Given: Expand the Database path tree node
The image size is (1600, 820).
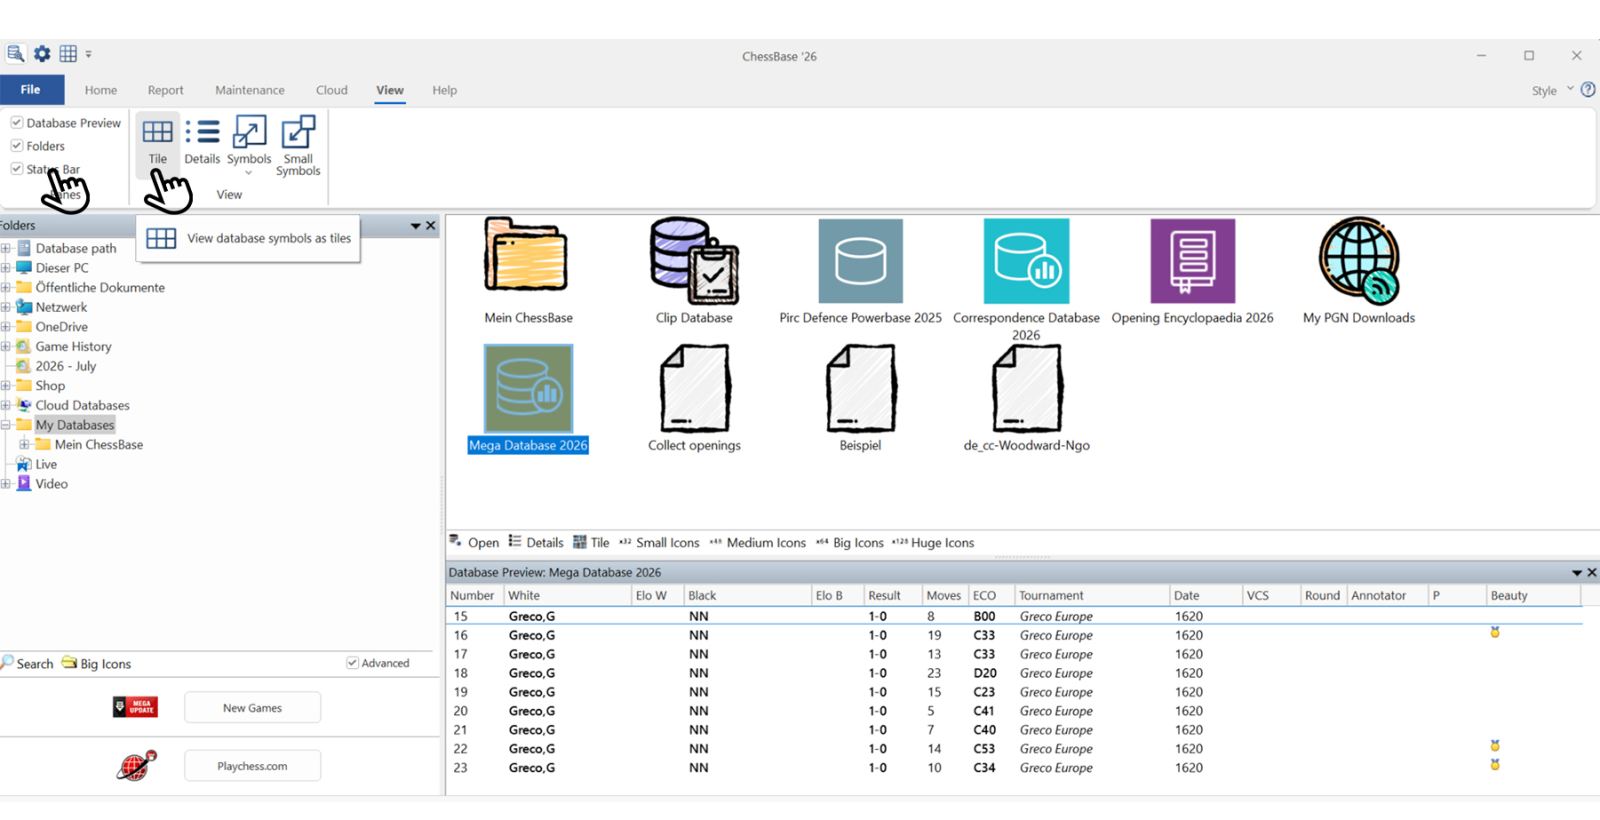Looking at the screenshot, I should (x=6, y=248).
